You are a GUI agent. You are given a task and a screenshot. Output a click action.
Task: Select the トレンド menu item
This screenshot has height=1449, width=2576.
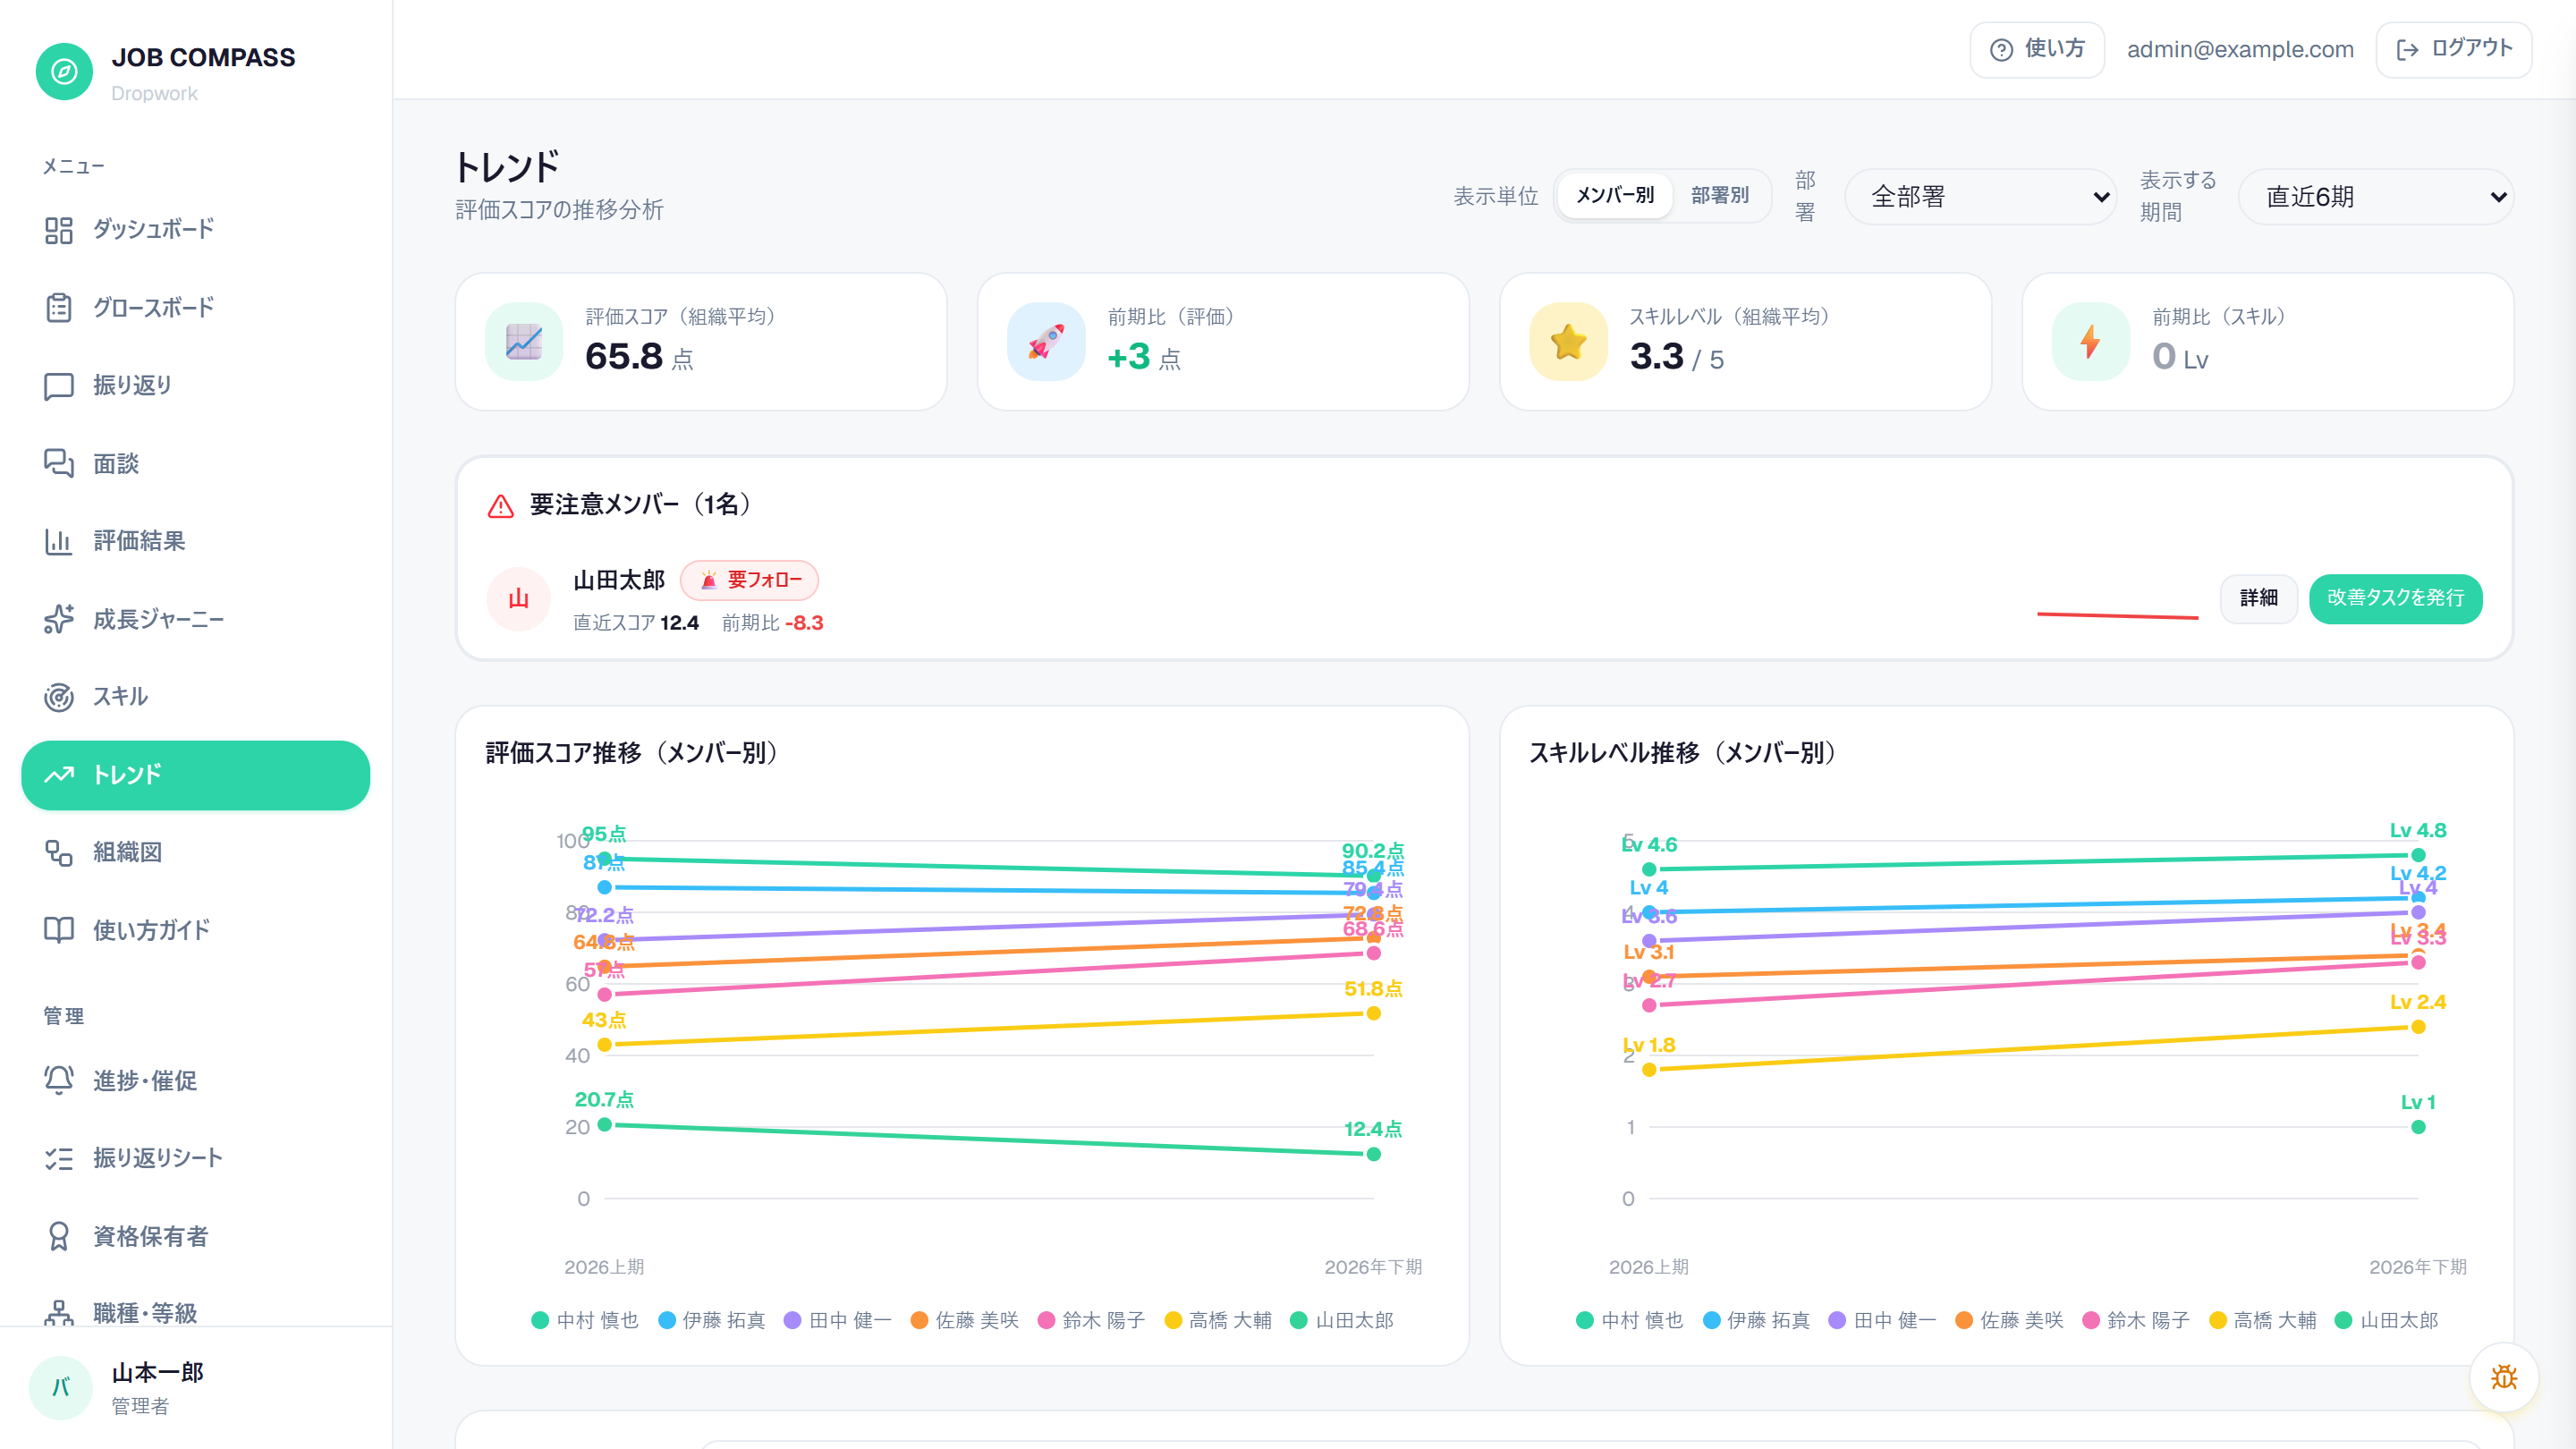point(196,775)
